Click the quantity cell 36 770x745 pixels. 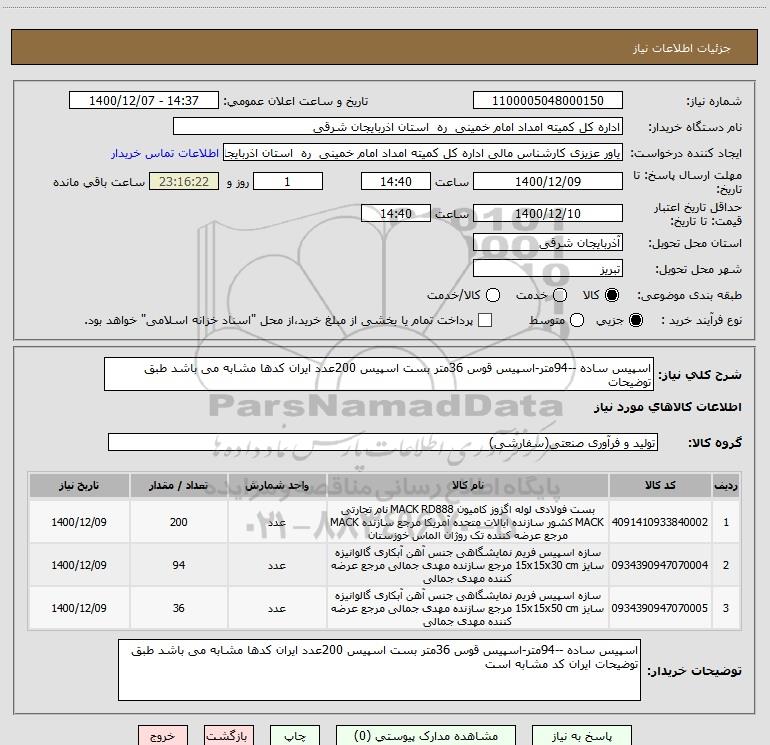pos(179,608)
